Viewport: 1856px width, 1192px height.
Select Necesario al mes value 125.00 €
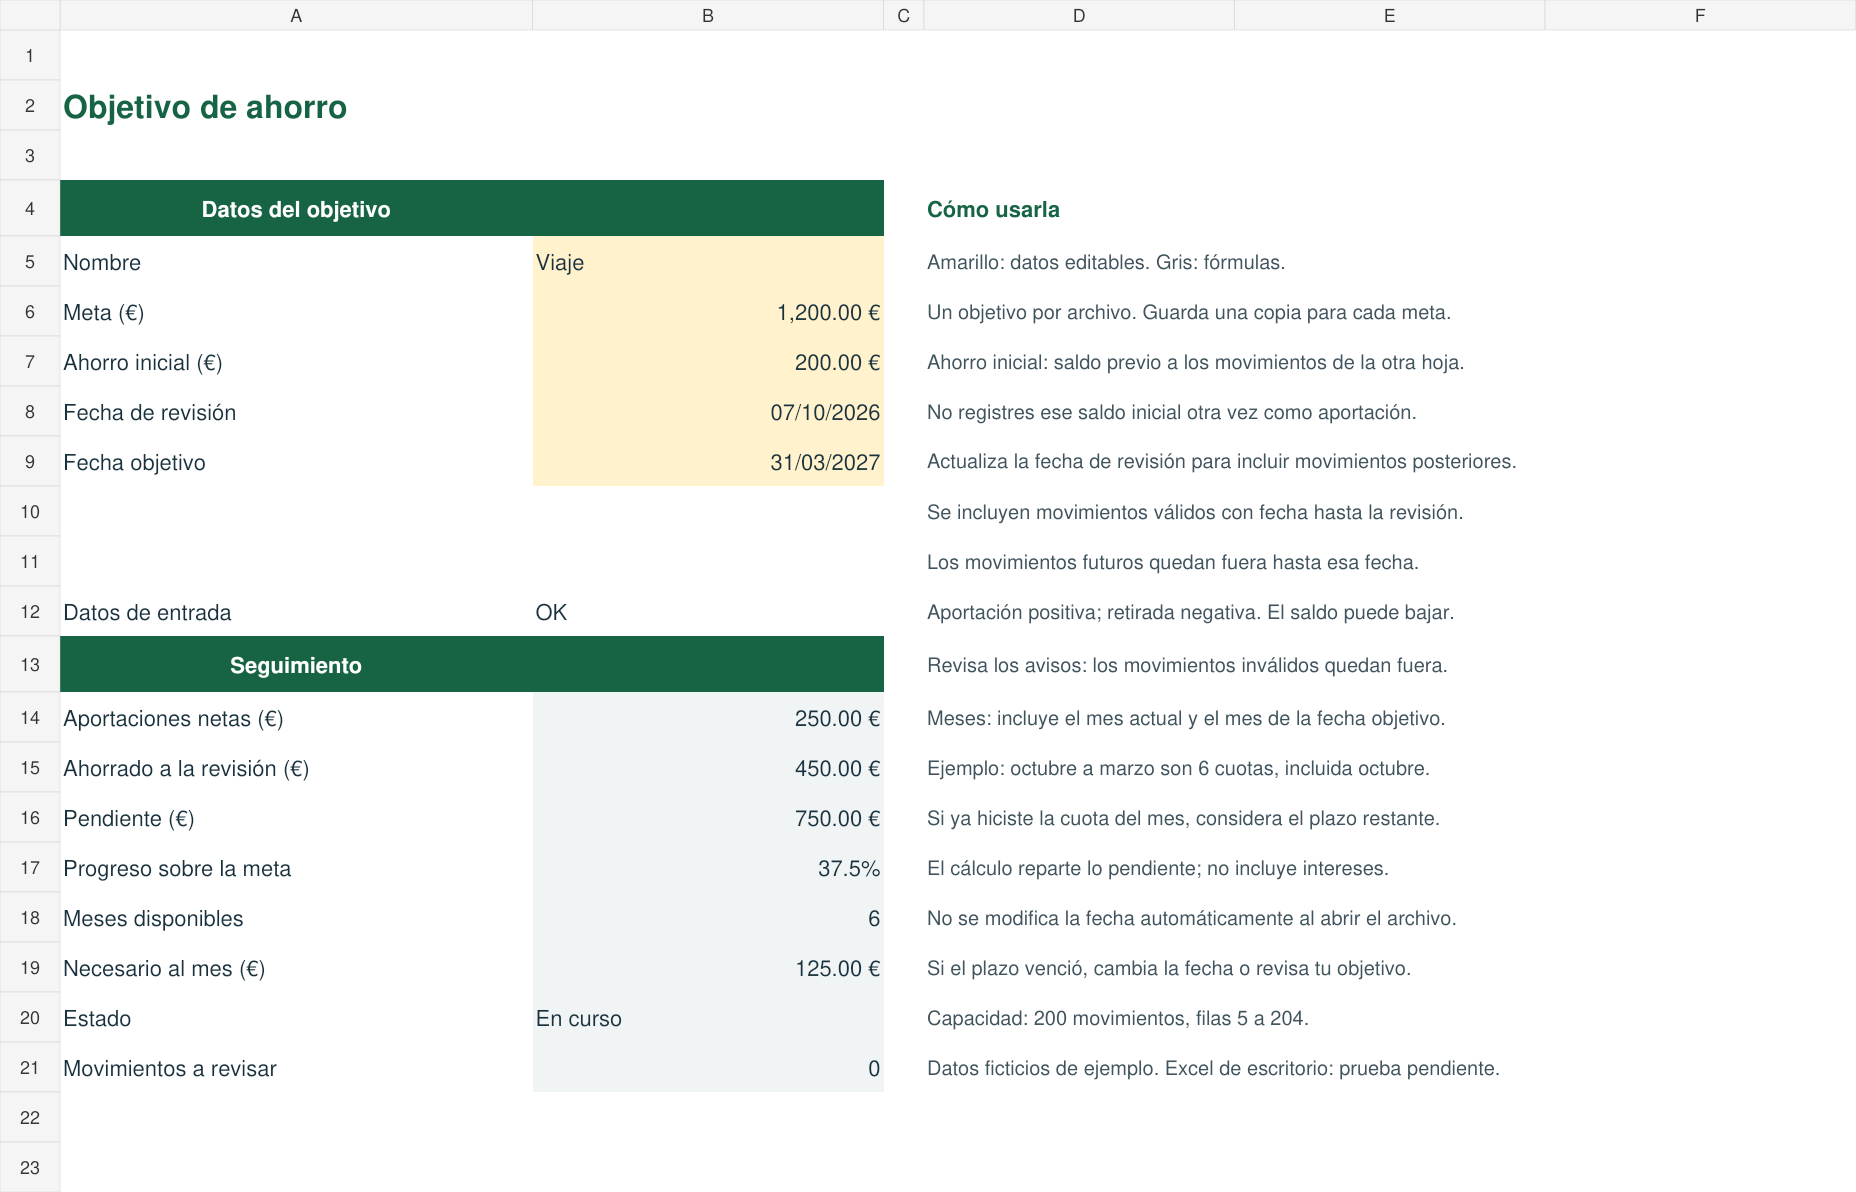pyautogui.click(x=708, y=968)
